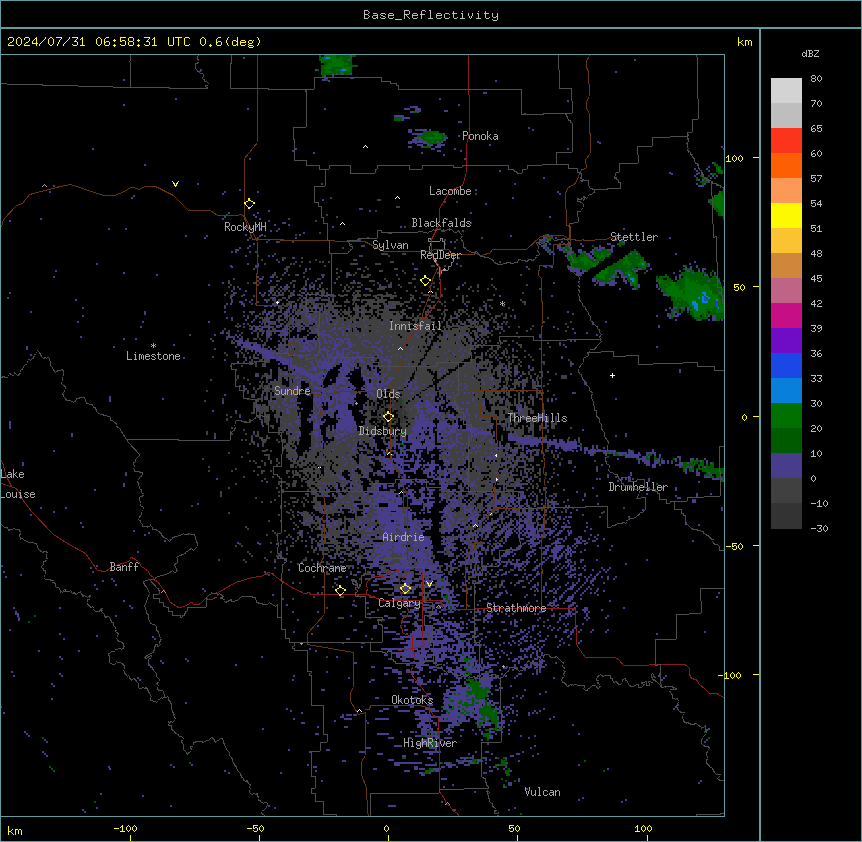Click the Airdrie city label

tap(403, 537)
